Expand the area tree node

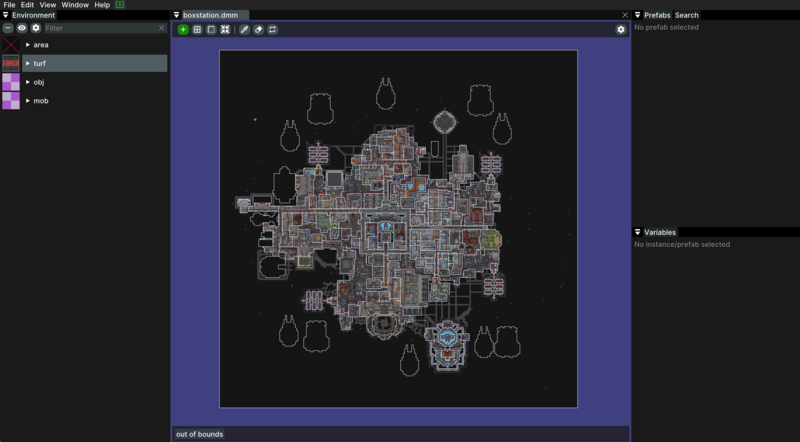click(28, 45)
